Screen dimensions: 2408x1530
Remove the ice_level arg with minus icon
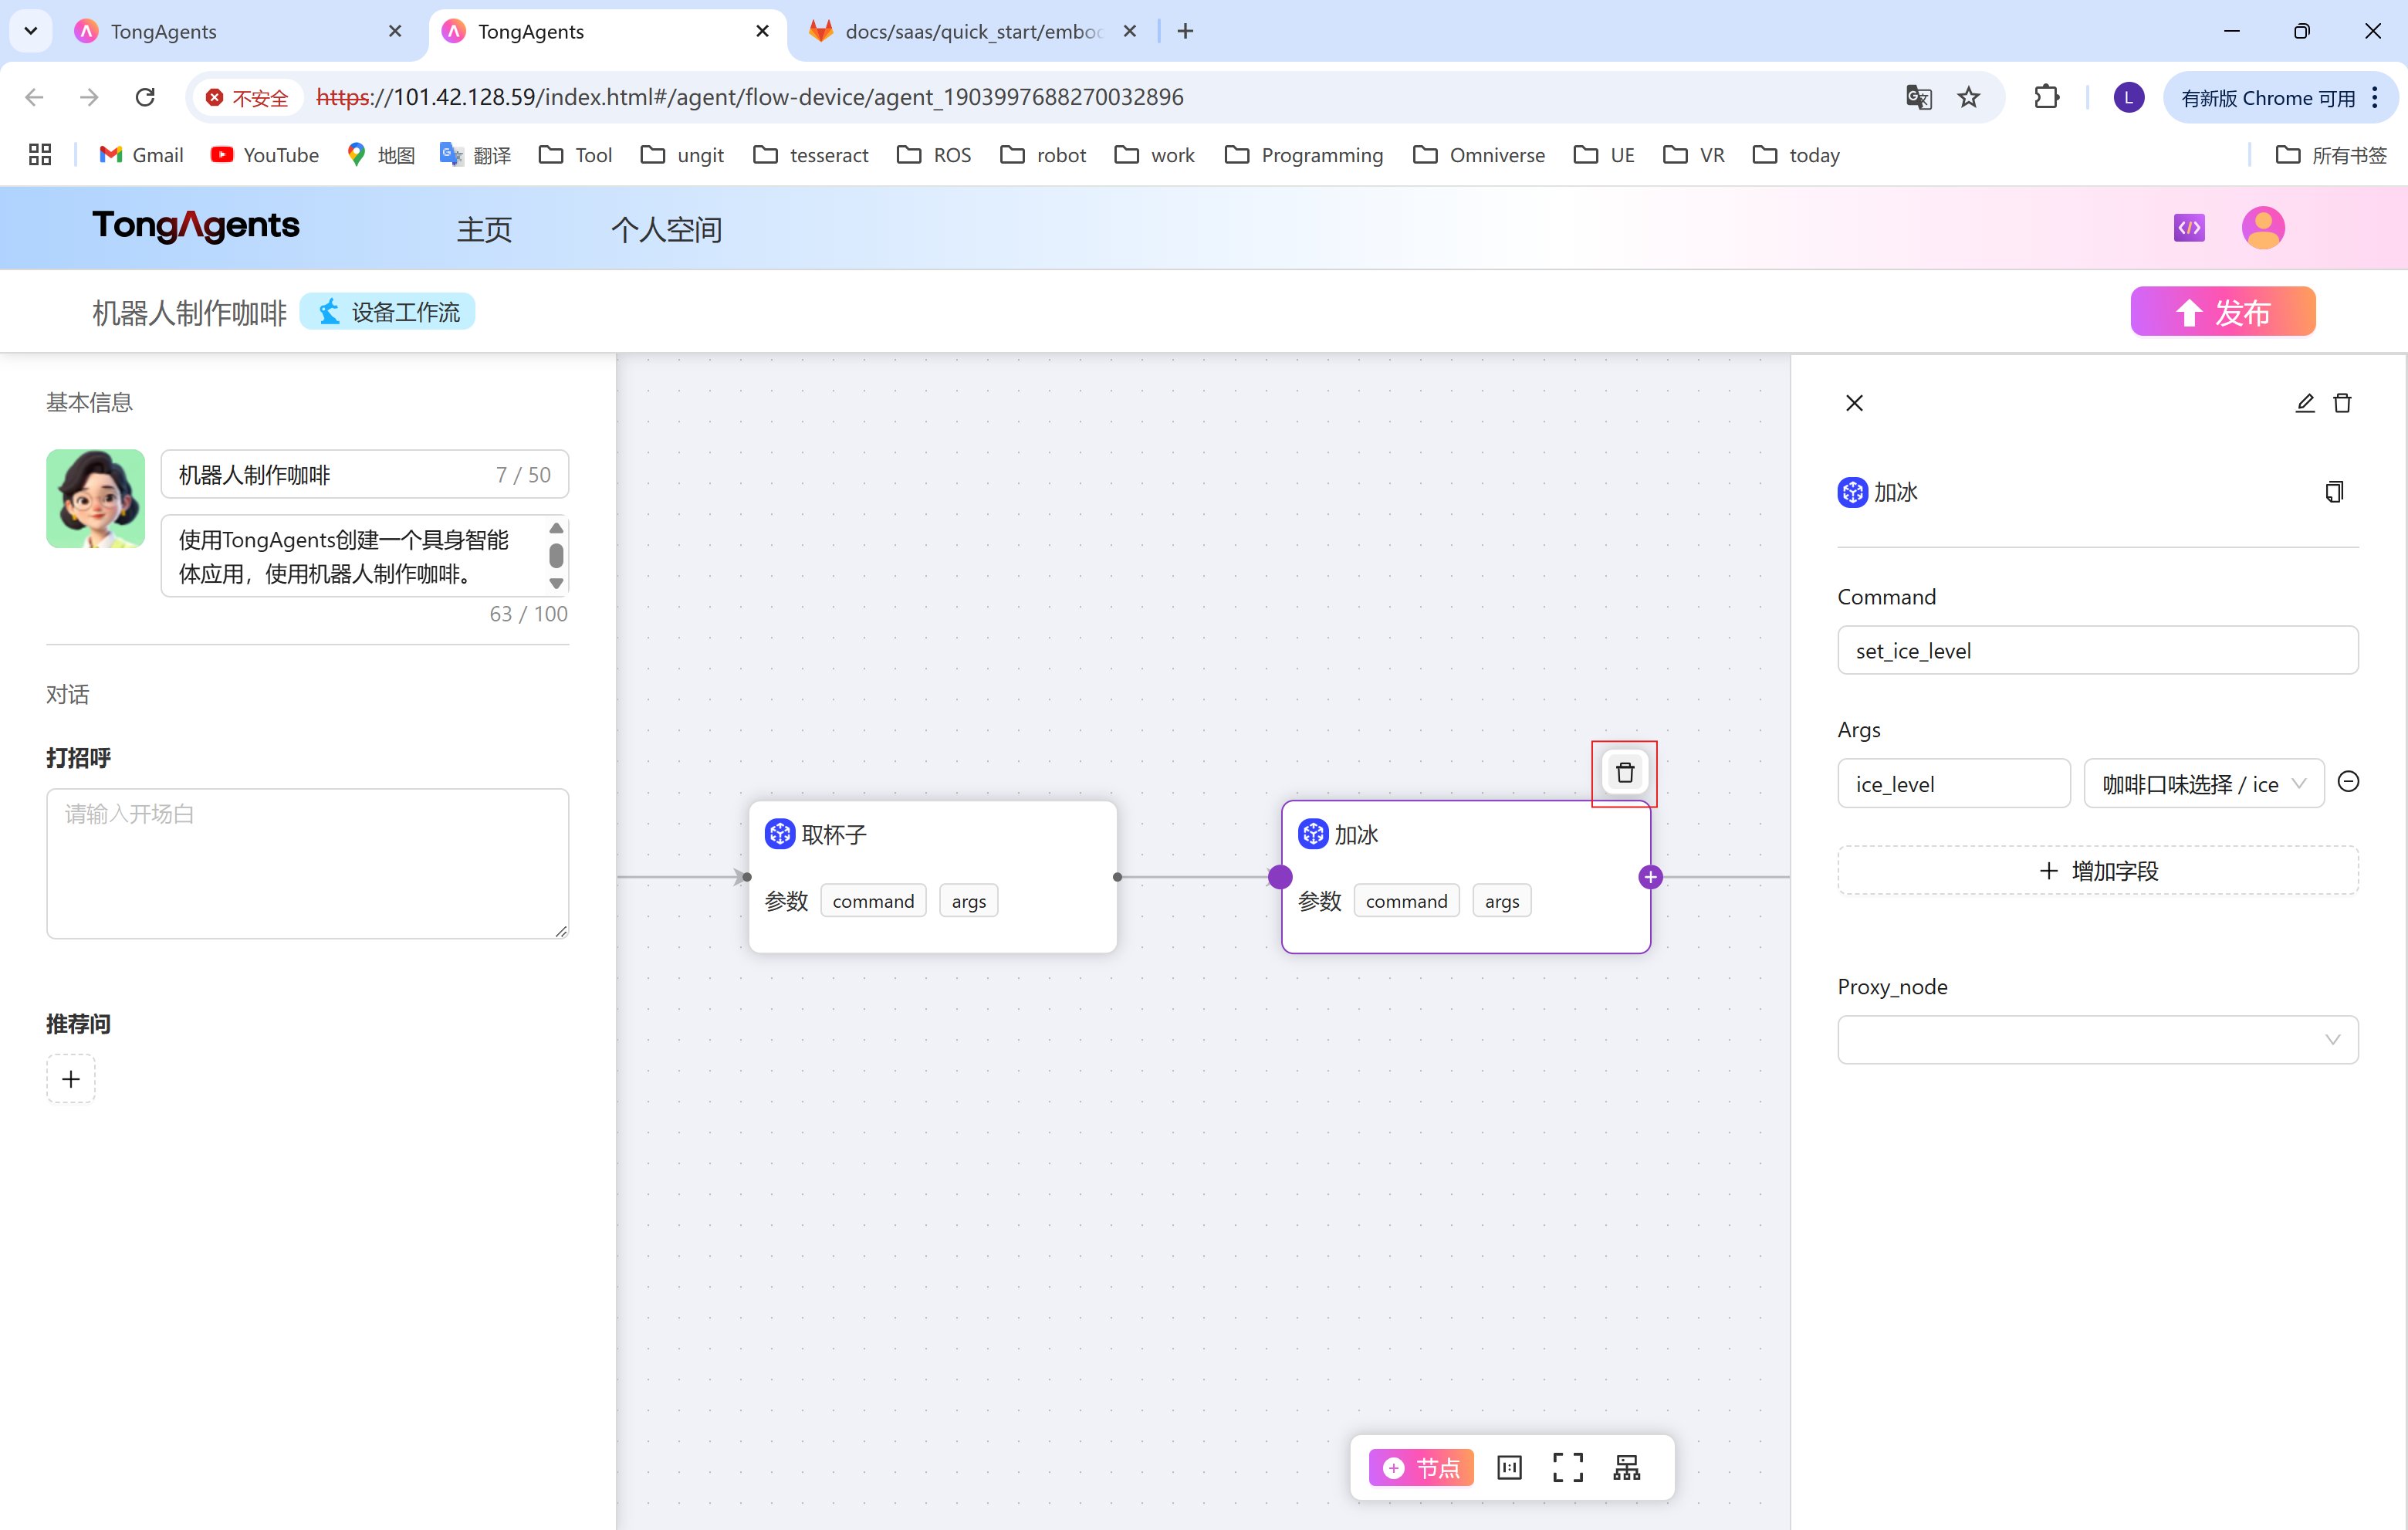[x=2348, y=782]
